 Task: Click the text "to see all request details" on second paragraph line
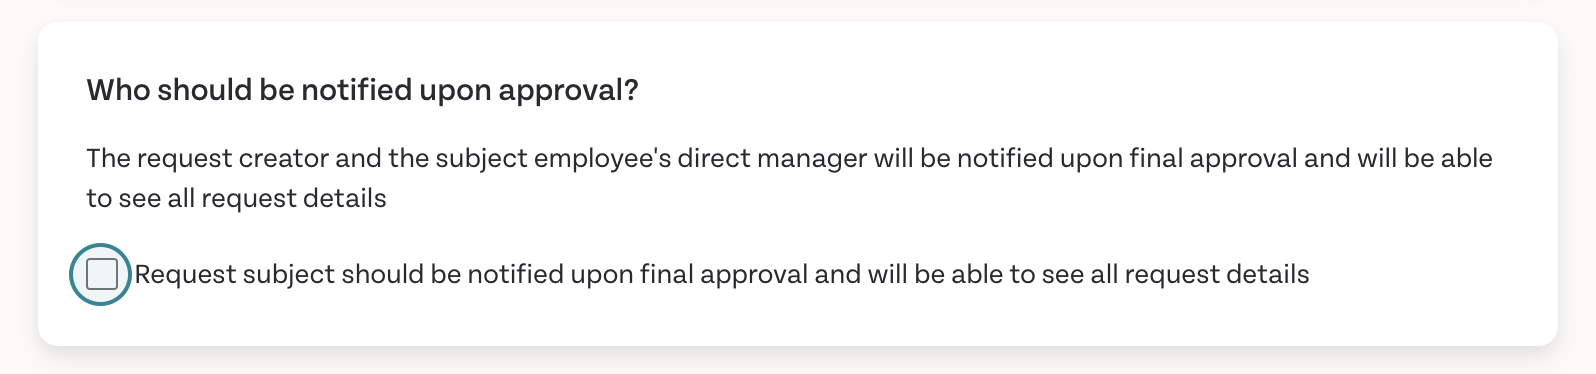coord(237,199)
